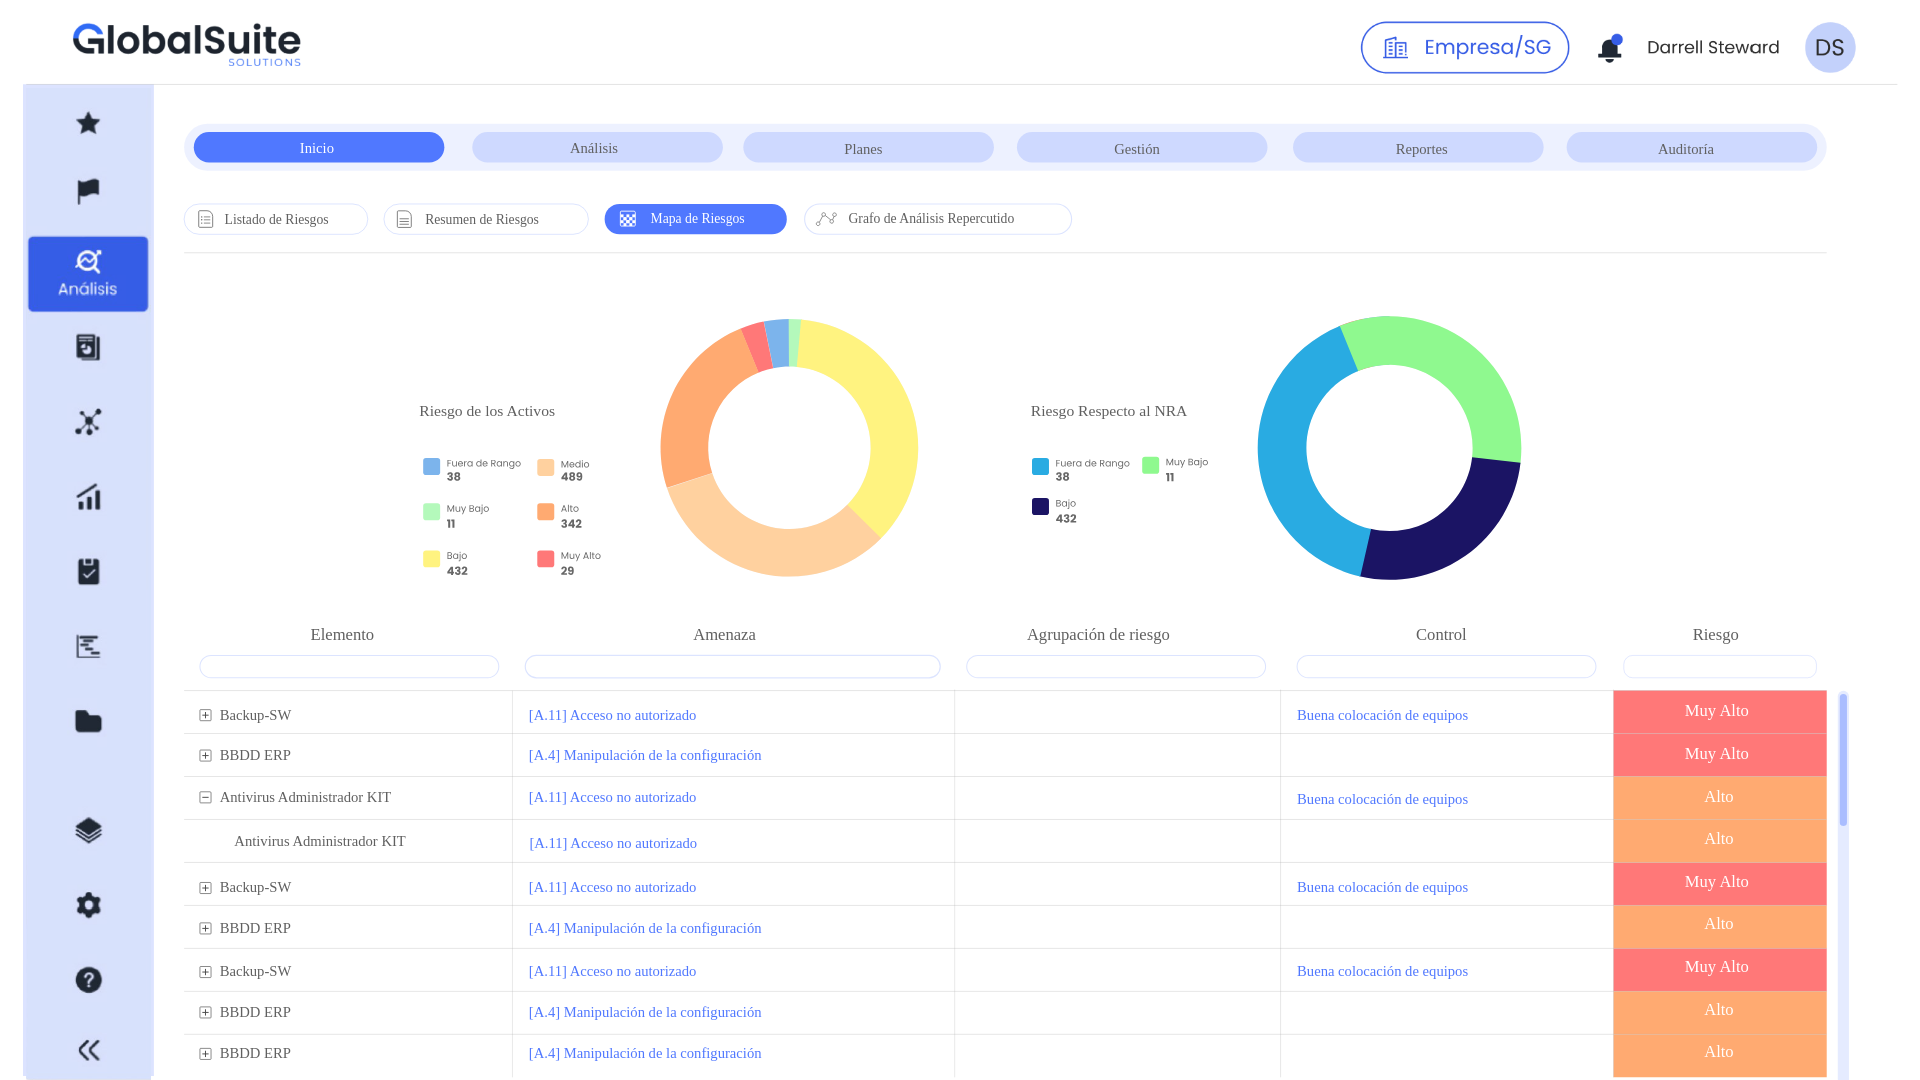1920x1080 pixels.
Task: Expand the first BBDD ERP table row
Action: point(205,755)
